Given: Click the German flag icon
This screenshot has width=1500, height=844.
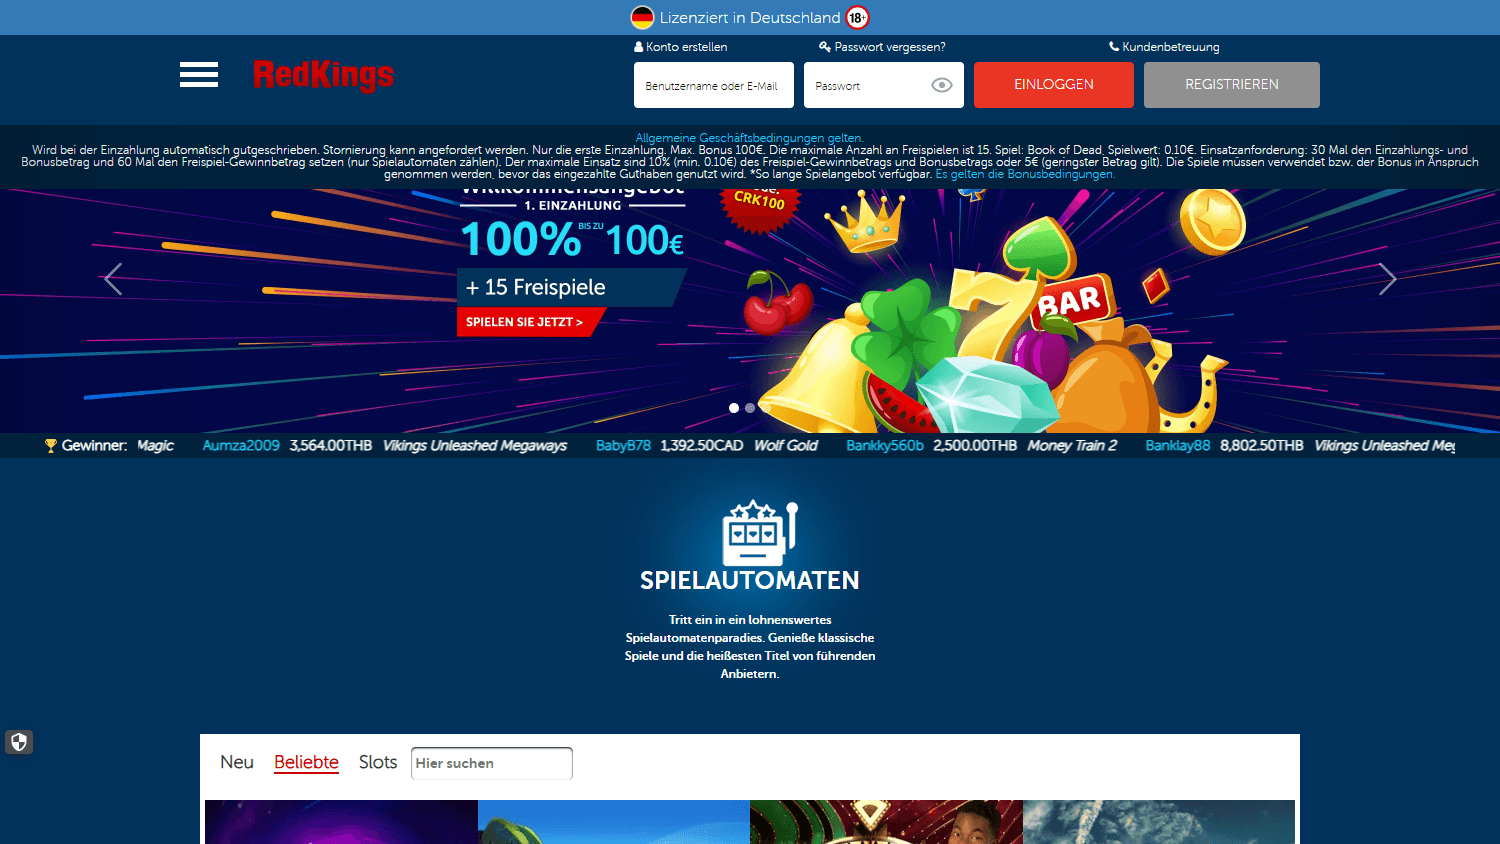Looking at the screenshot, I should (x=642, y=17).
